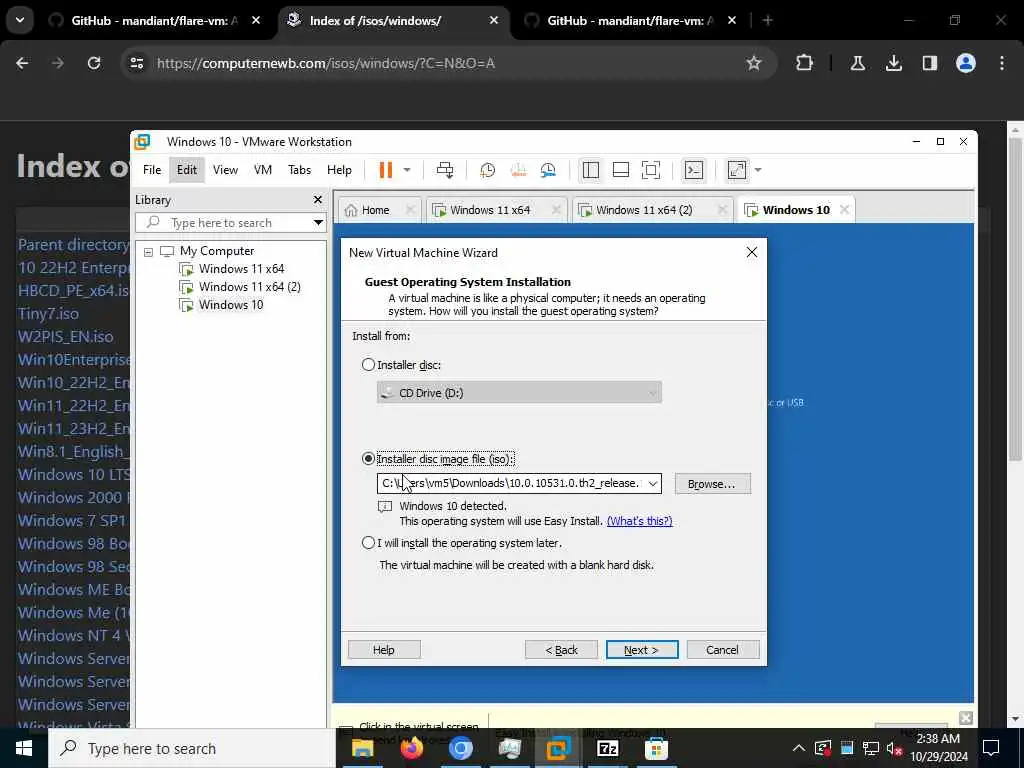Click the console view icon in toolbar
Screen dimensions: 1024x768
[693, 170]
